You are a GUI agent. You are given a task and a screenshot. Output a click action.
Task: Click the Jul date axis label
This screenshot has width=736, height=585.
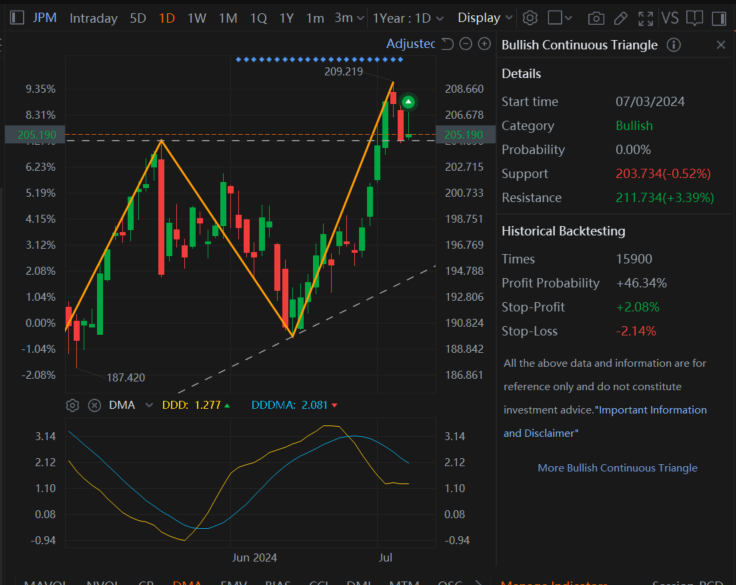[x=385, y=558]
